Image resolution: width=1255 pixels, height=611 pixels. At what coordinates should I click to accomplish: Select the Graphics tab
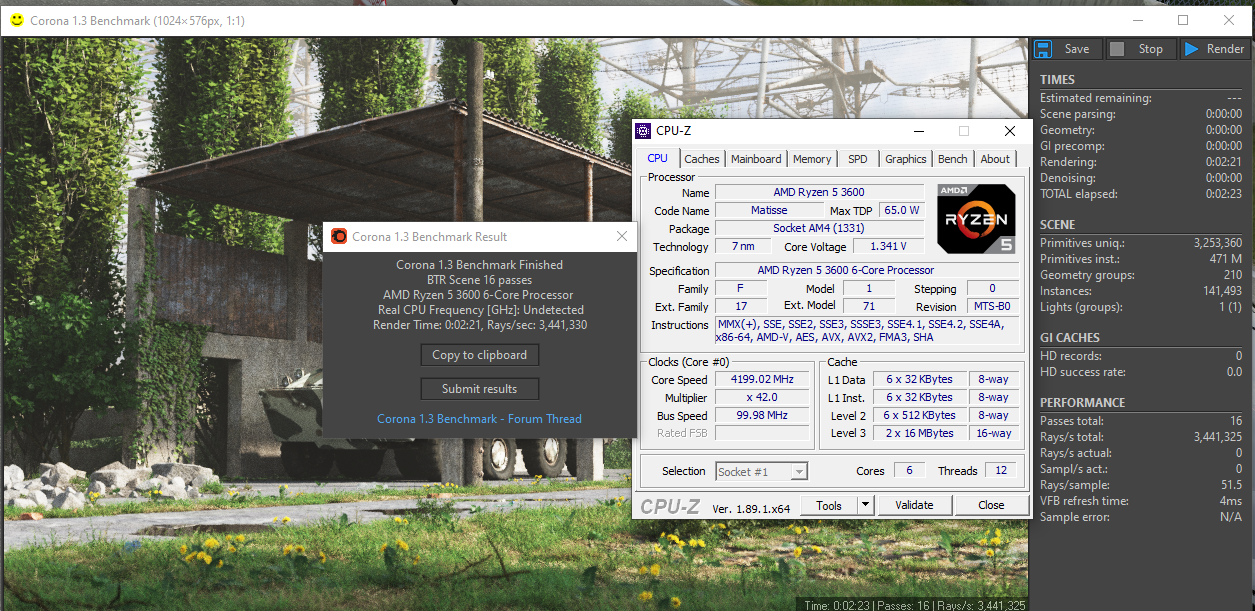pos(906,159)
